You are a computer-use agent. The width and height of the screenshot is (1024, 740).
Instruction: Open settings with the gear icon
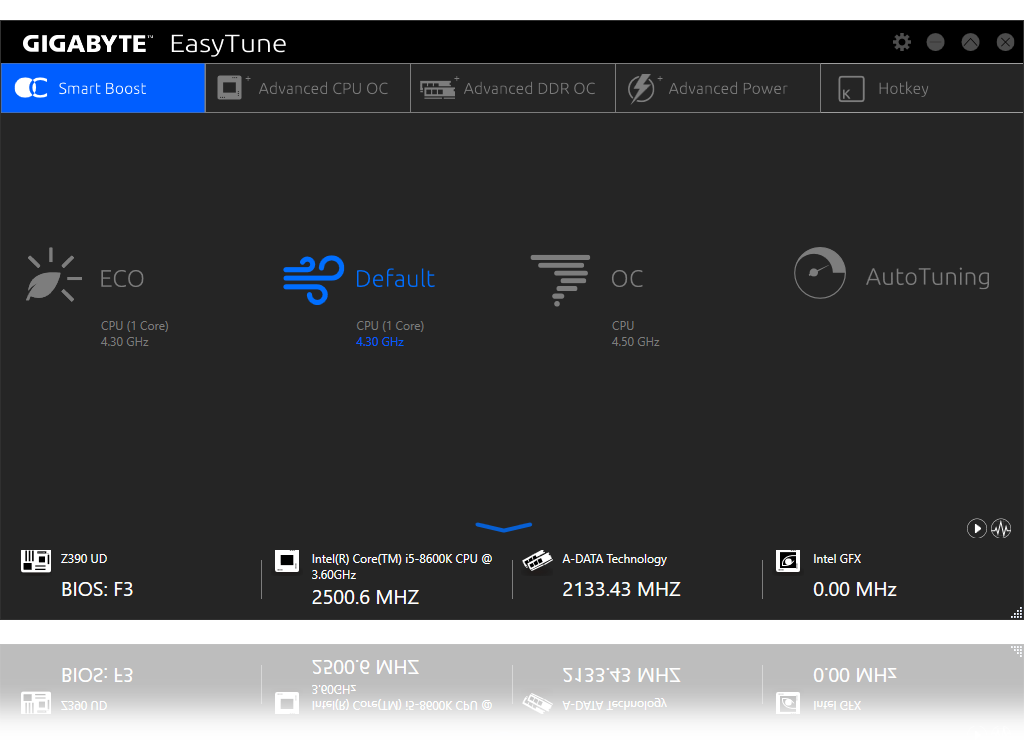pyautogui.click(x=902, y=42)
